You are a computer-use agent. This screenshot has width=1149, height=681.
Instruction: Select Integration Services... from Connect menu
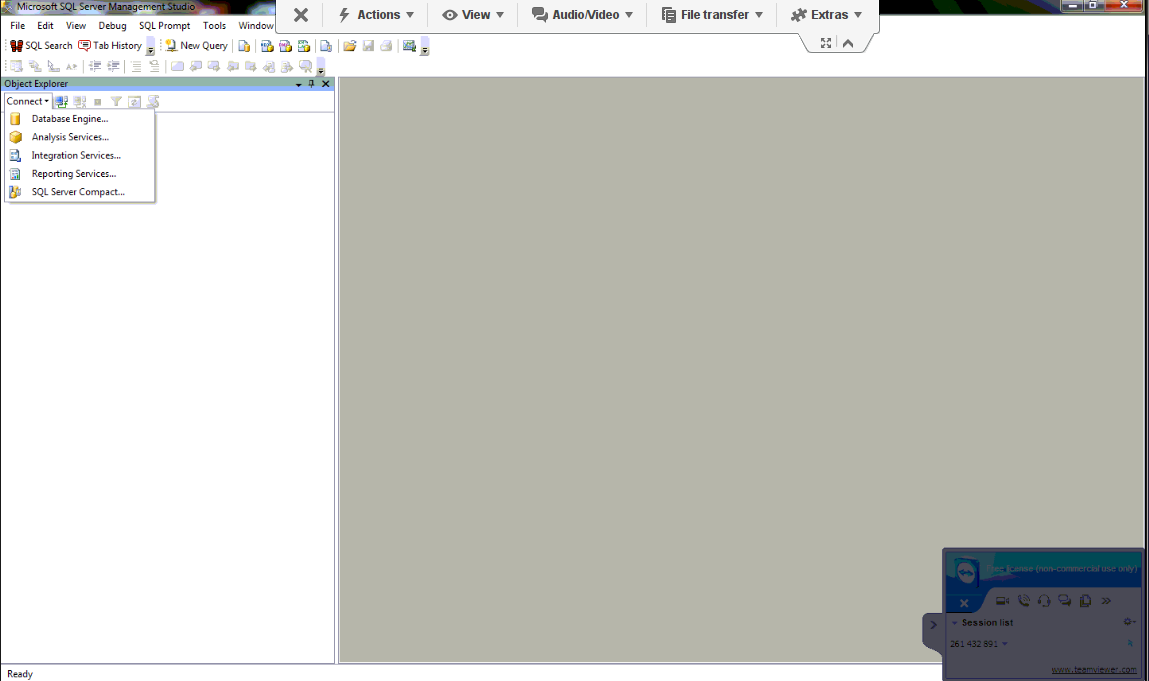click(79, 155)
